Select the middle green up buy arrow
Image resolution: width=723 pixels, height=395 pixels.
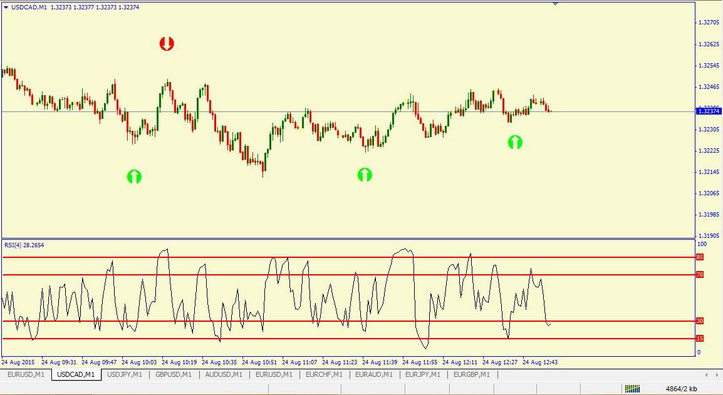[x=365, y=175]
